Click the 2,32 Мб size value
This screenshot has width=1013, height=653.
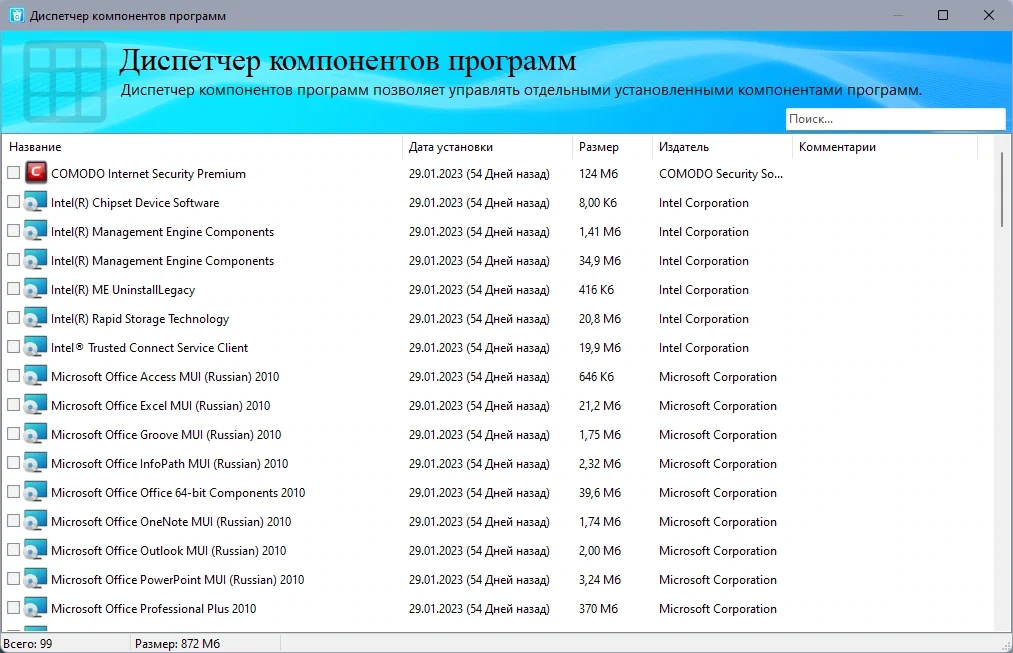tap(600, 464)
